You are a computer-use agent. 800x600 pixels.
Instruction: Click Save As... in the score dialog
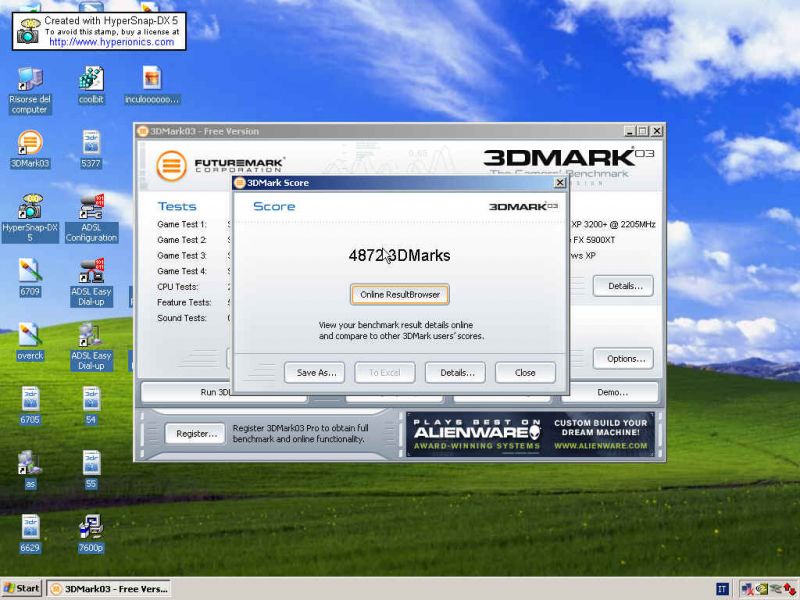(x=314, y=372)
